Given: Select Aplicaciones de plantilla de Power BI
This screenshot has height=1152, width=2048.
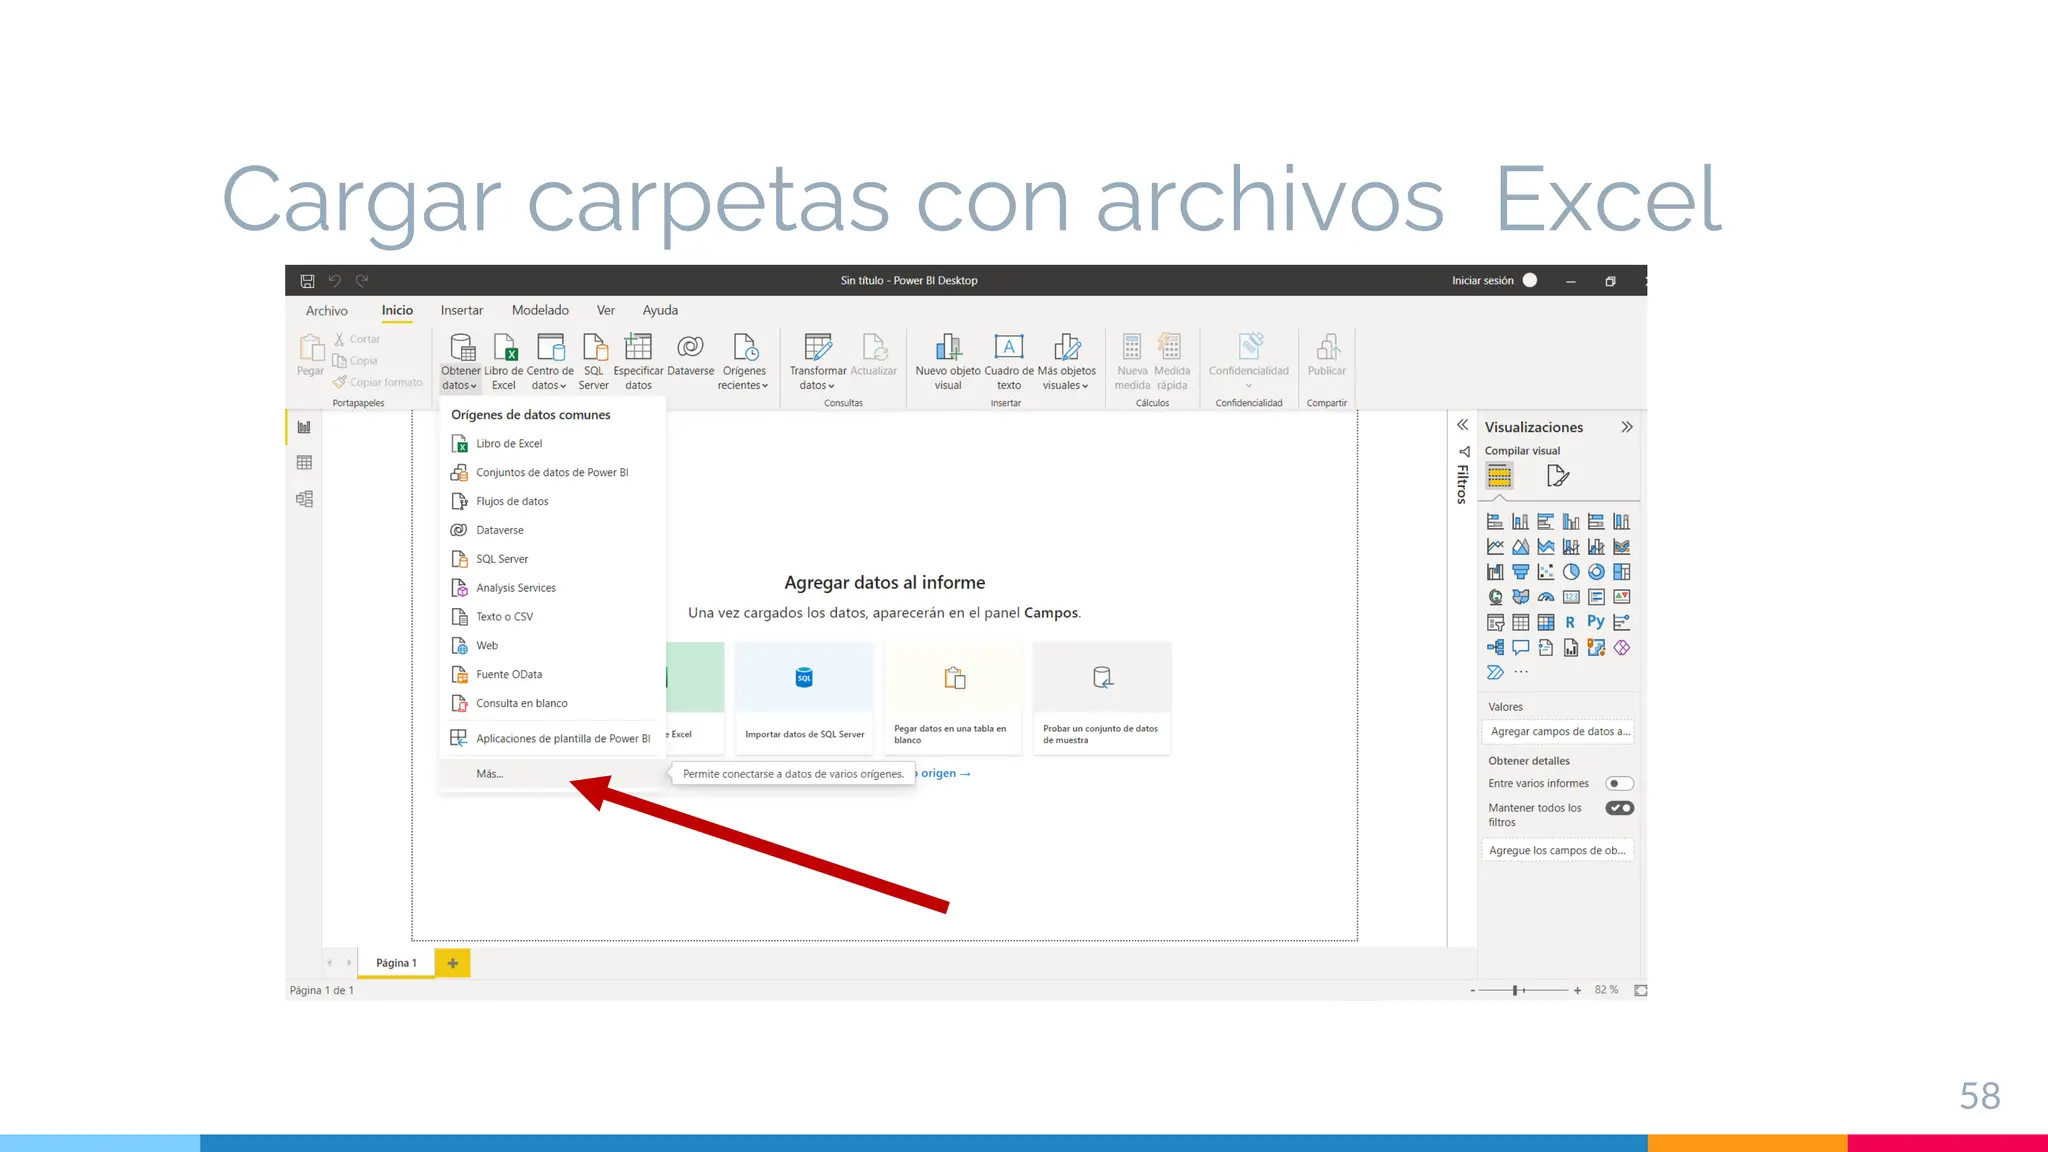Looking at the screenshot, I should pos(552,739).
